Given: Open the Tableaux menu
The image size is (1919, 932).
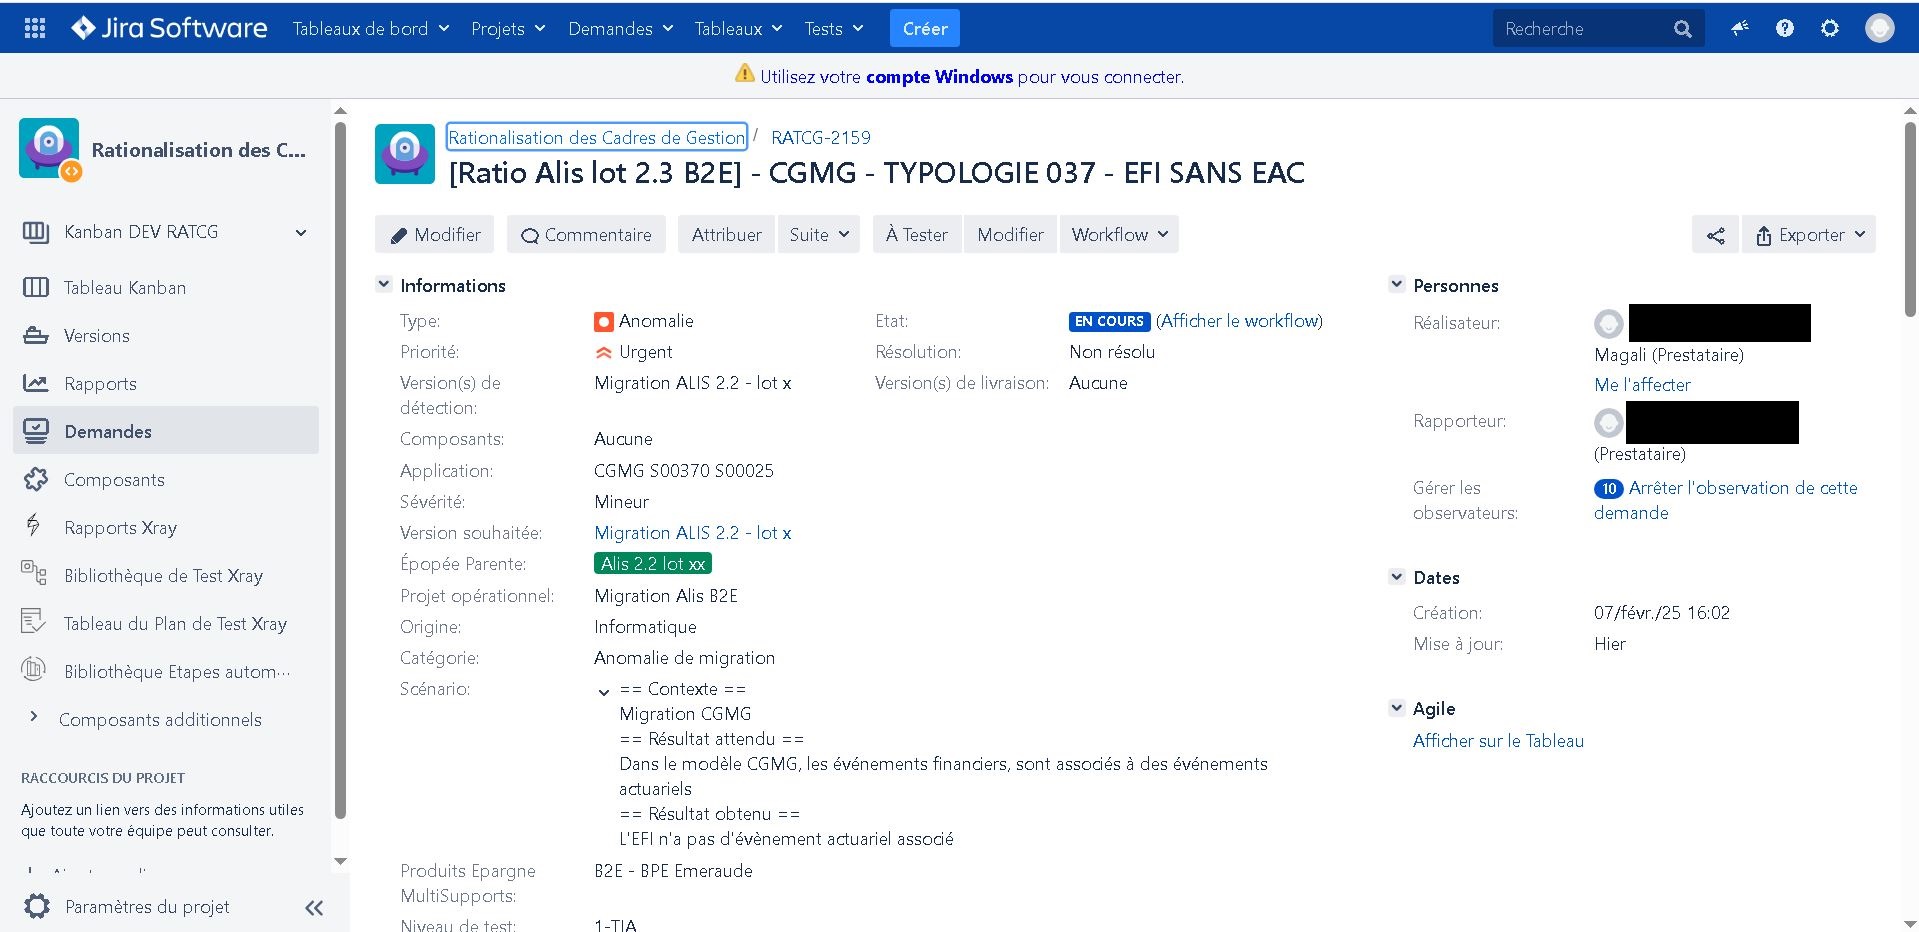Looking at the screenshot, I should coord(738,28).
